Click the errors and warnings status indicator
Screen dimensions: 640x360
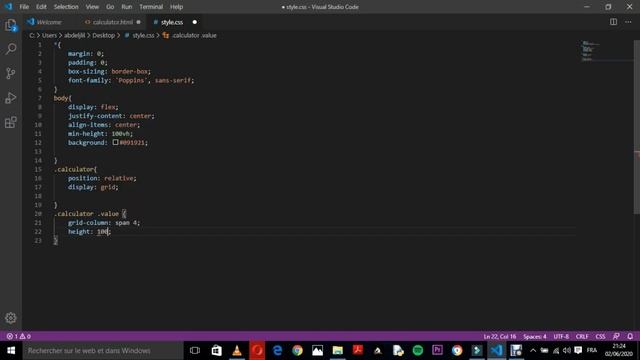(18, 336)
